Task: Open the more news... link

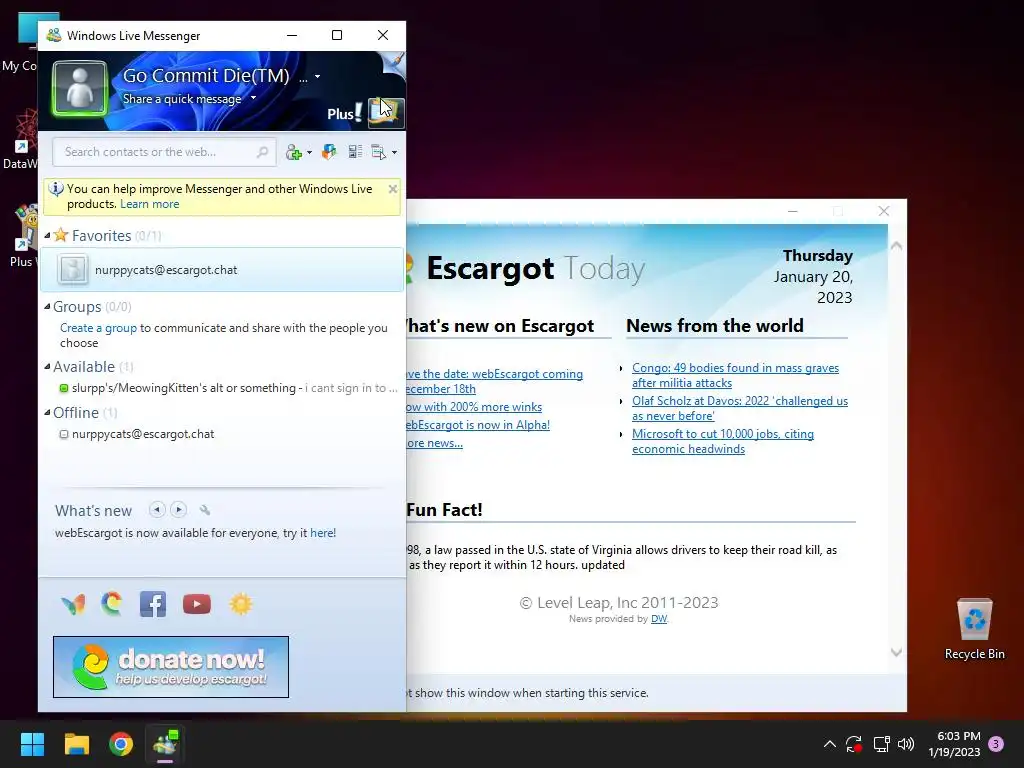Action: [x=434, y=443]
